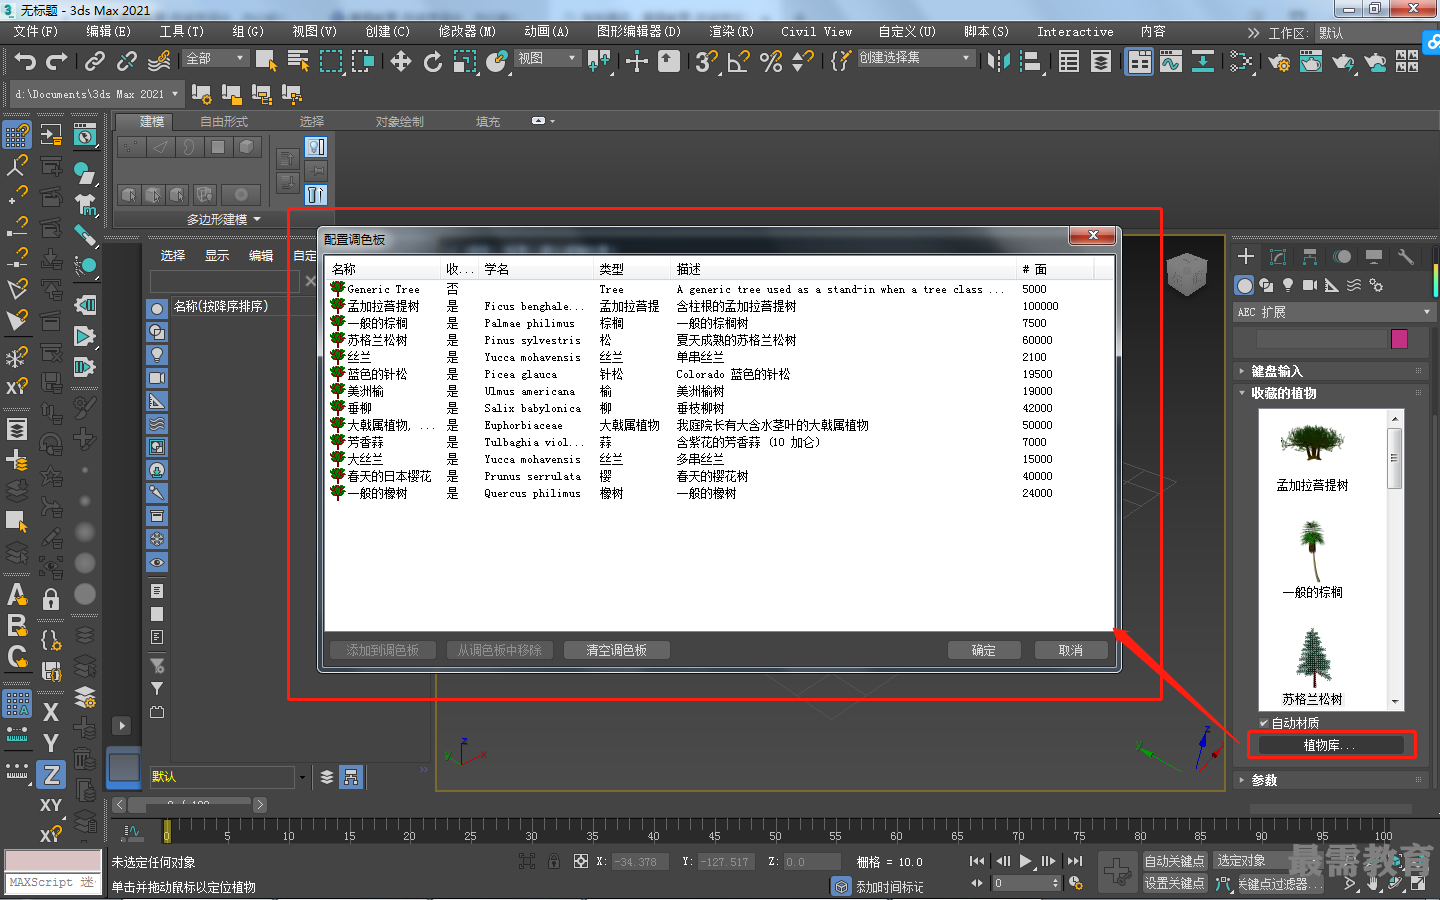
Task: Open the Curve Editor icon
Action: tap(1171, 62)
